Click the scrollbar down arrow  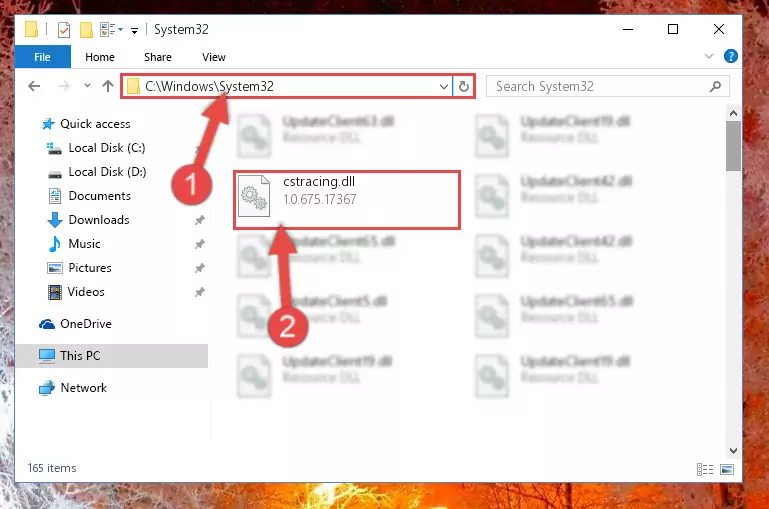733,450
